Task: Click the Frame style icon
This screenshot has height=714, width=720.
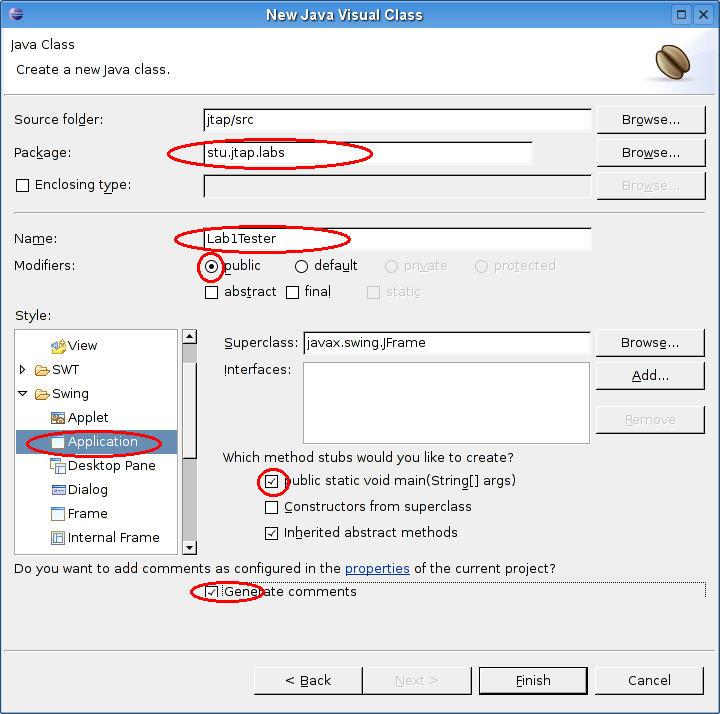Action: (58, 514)
